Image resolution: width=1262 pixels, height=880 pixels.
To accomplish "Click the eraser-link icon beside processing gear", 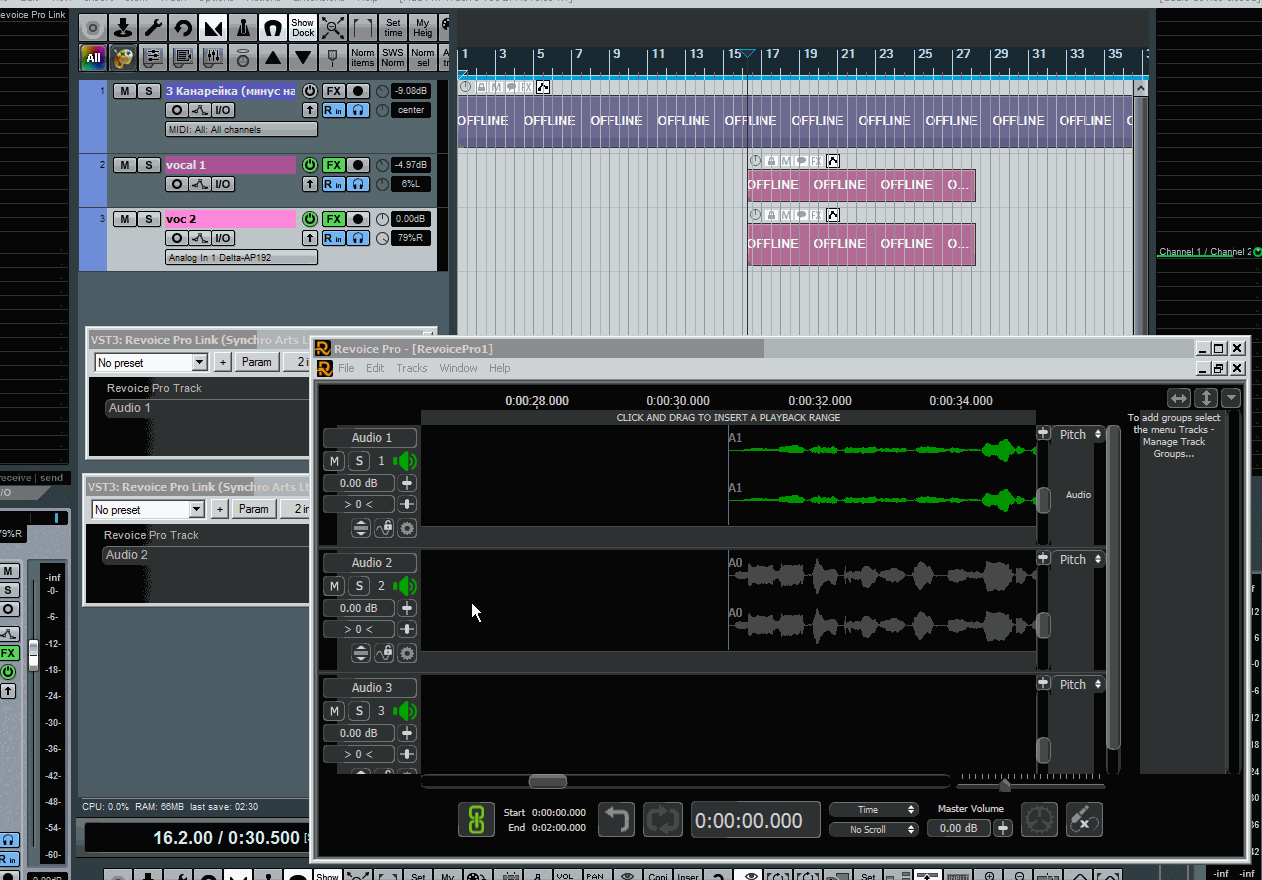I will [x=1084, y=820].
